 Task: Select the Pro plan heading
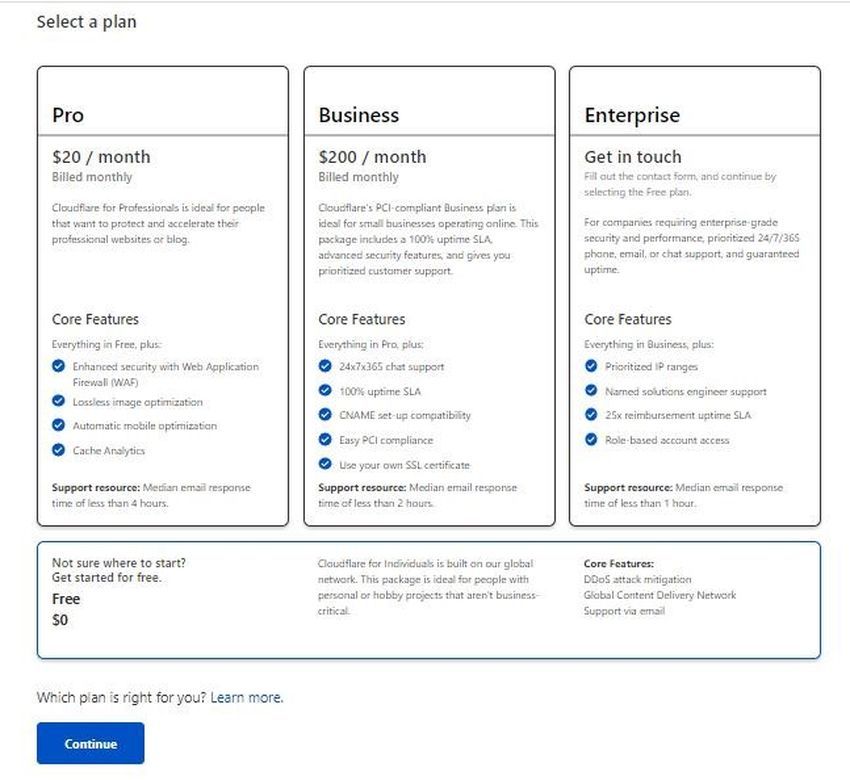click(x=68, y=115)
